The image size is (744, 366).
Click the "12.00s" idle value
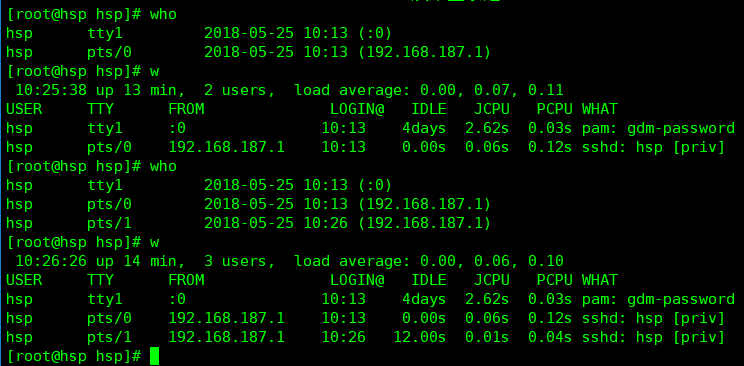pyautogui.click(x=419, y=337)
